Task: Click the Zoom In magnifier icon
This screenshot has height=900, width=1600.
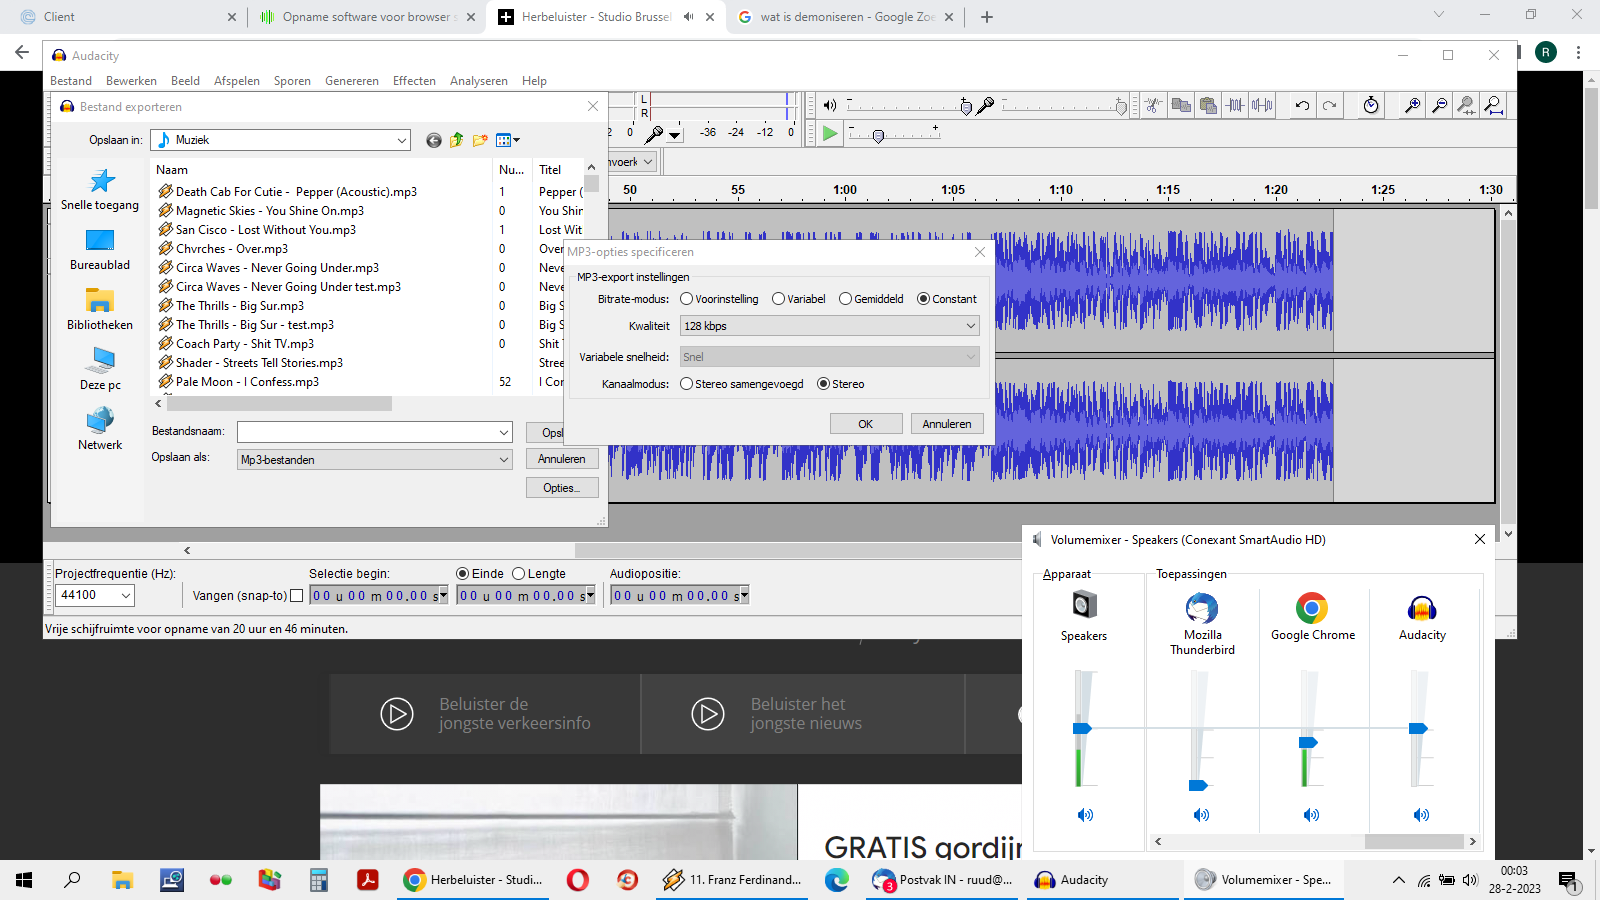Action: [1412, 105]
